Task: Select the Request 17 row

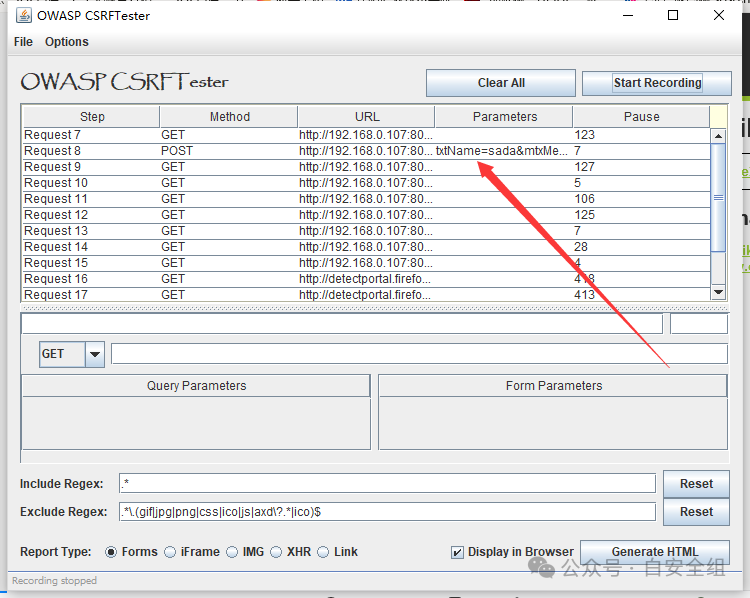Action: 366,295
